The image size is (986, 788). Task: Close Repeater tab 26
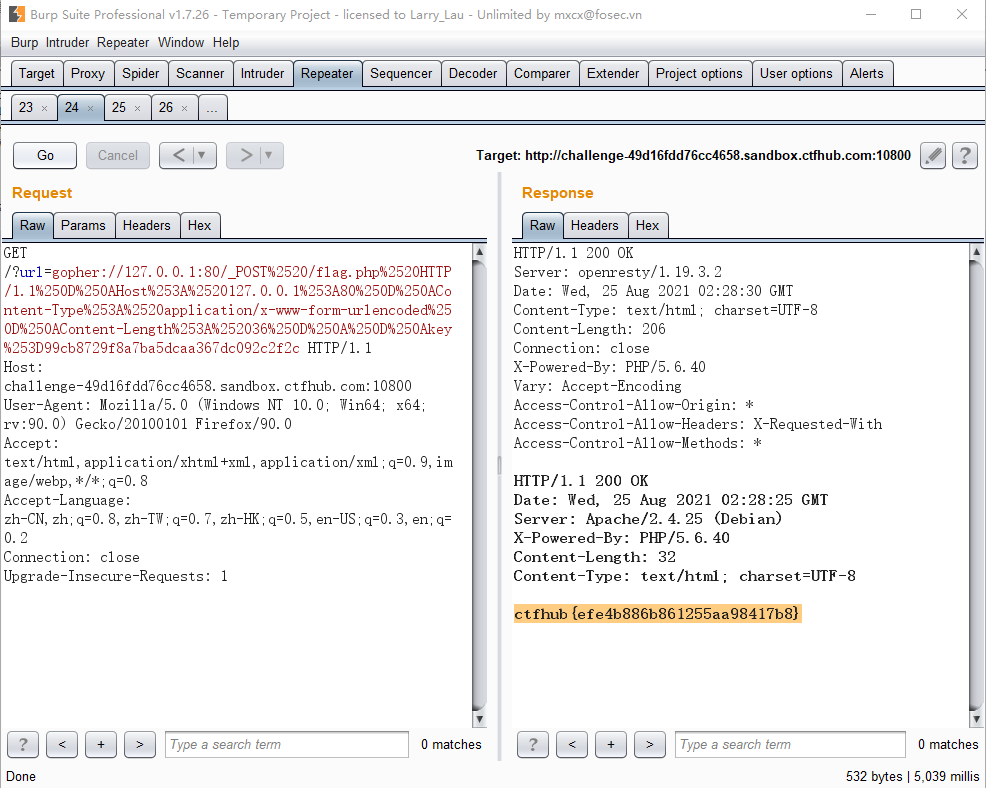click(x=184, y=108)
